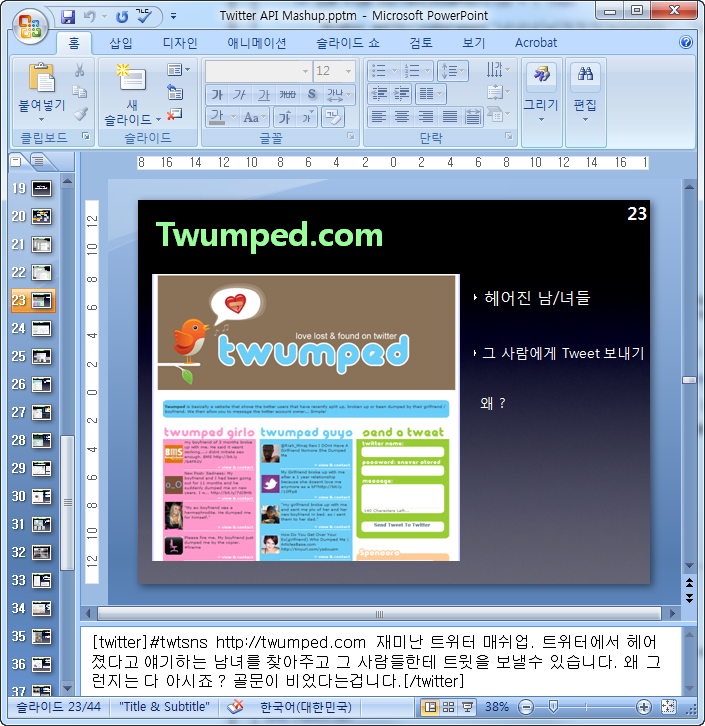The width and height of the screenshot is (705, 726).
Task: Select slide 24 thumbnail
Action: tap(41, 329)
